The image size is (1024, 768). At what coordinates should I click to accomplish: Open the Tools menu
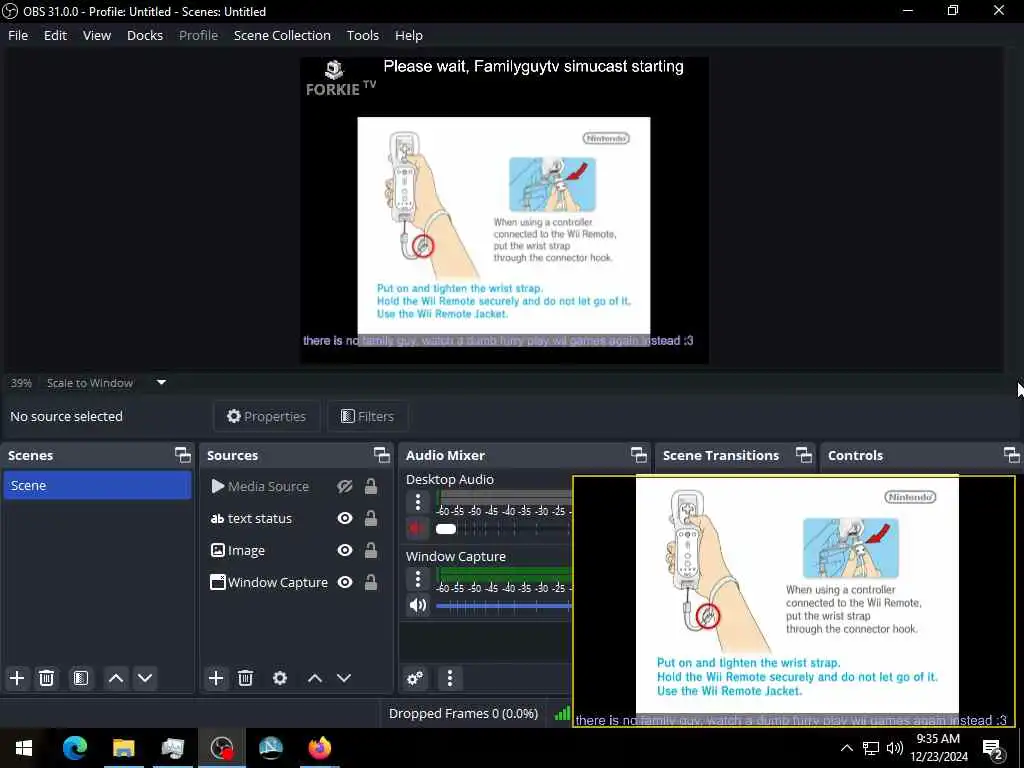coord(362,35)
